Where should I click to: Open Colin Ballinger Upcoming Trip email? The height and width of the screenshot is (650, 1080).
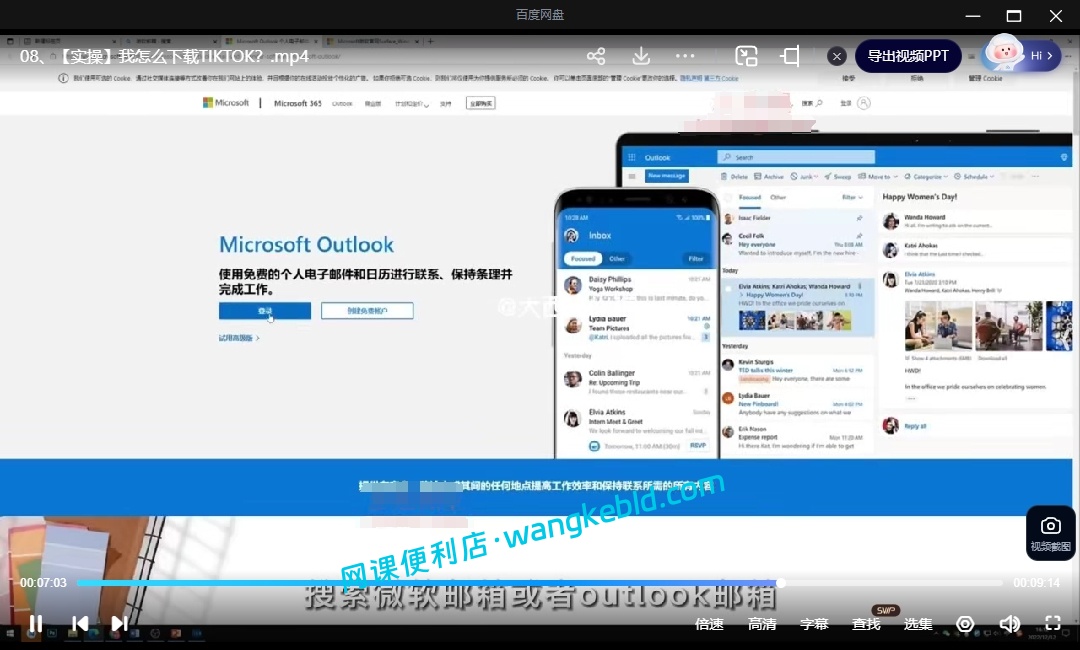(x=637, y=381)
